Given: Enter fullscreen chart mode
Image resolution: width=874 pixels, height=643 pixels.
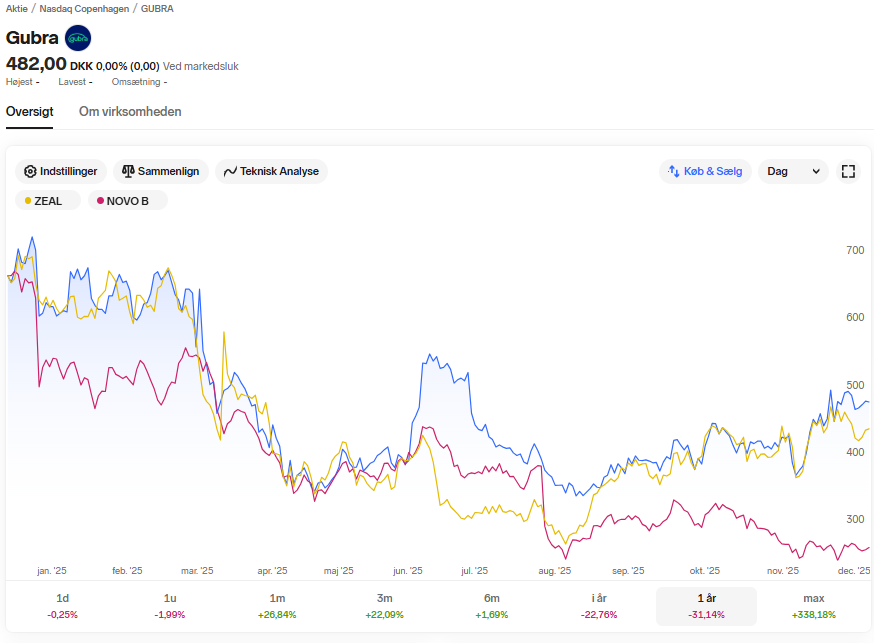Looking at the screenshot, I should click(848, 171).
